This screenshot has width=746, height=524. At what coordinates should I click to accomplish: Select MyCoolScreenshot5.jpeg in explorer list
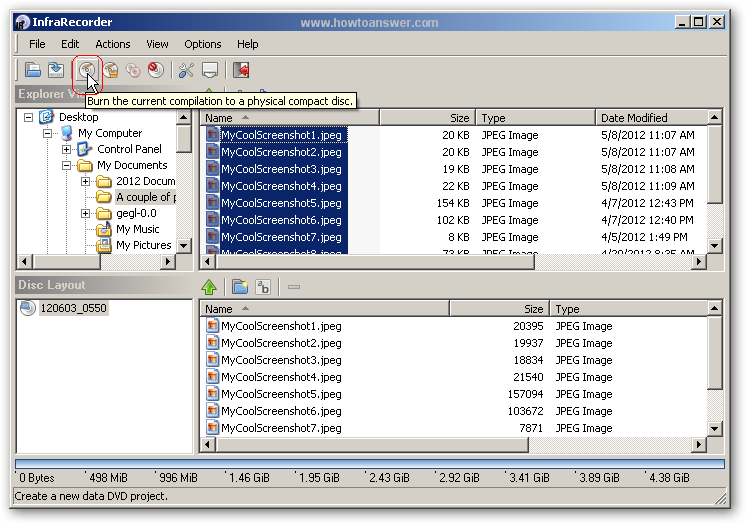pyautogui.click(x=281, y=203)
